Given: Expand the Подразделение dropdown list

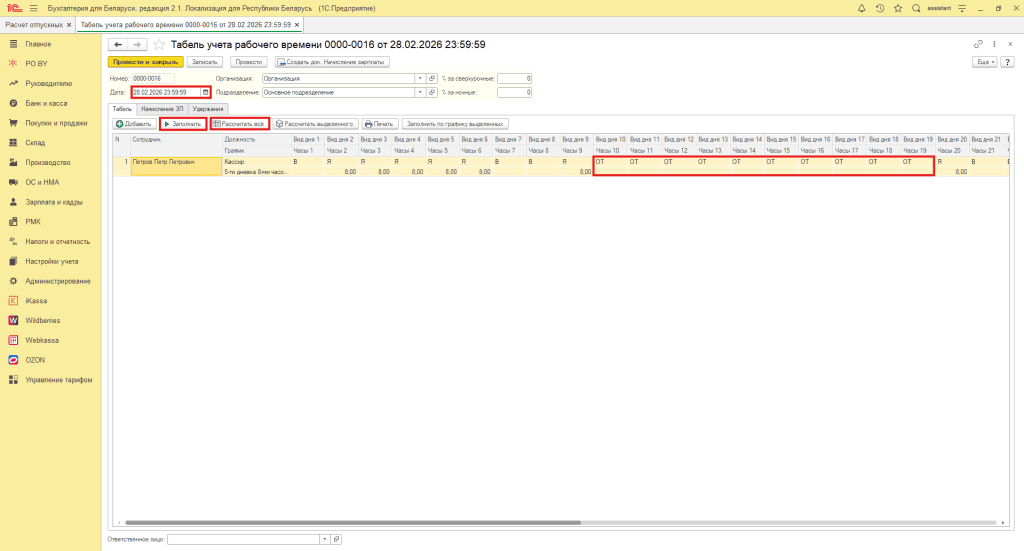Looking at the screenshot, I should [420, 92].
